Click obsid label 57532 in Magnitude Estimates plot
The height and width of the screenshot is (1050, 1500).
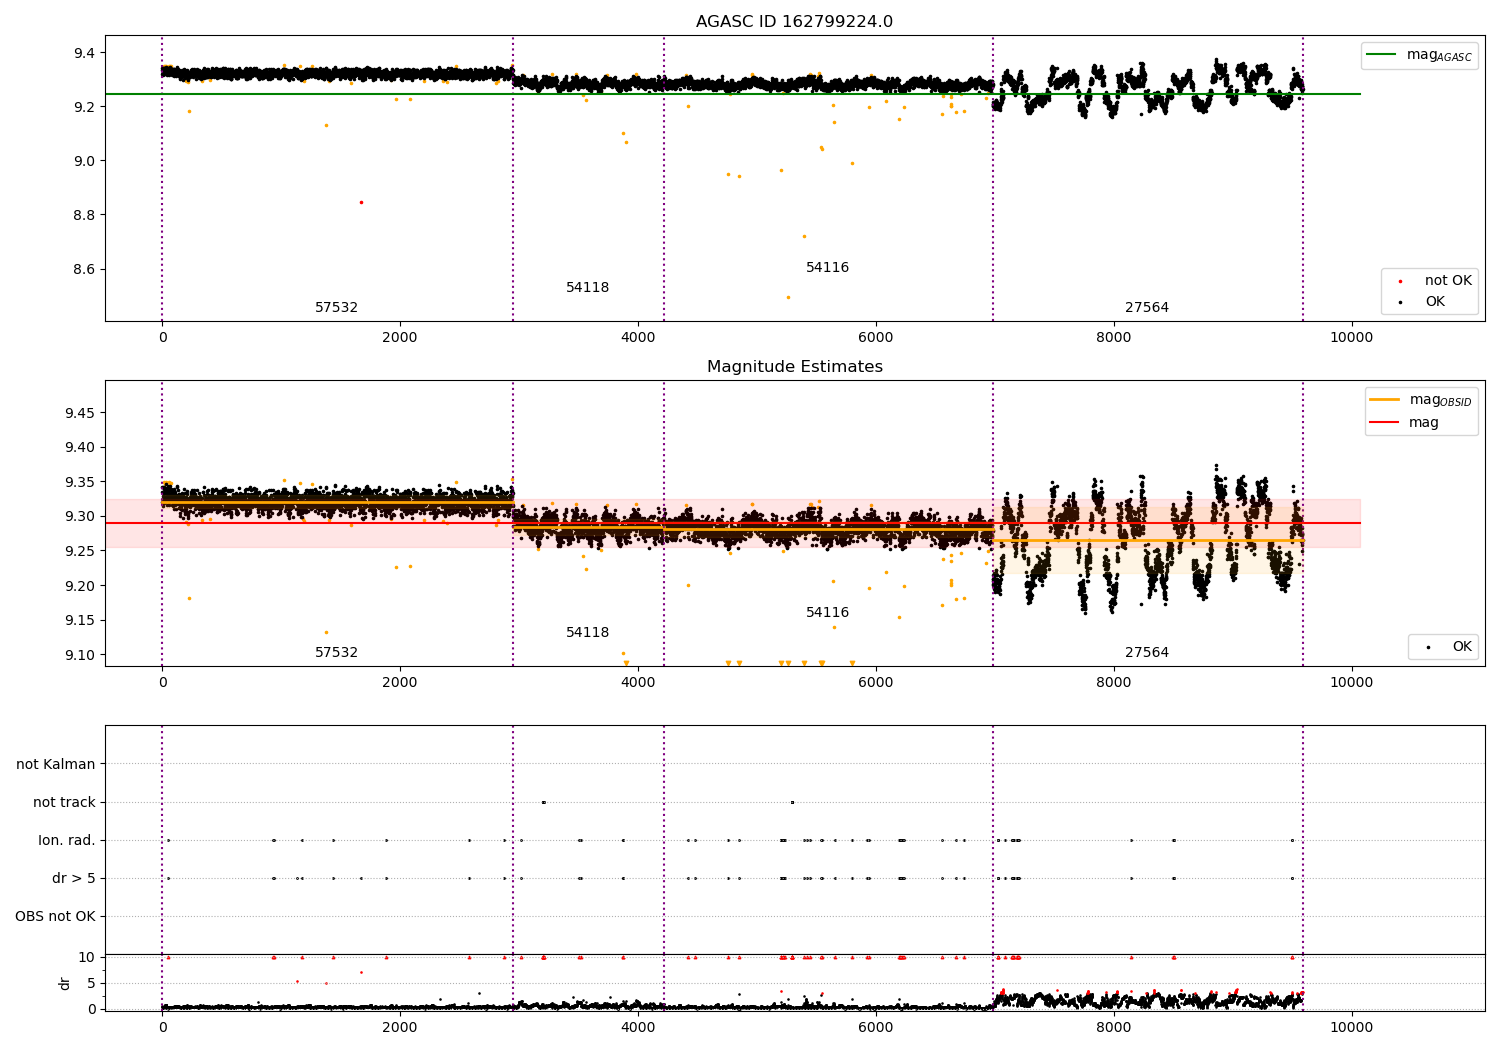(336, 653)
